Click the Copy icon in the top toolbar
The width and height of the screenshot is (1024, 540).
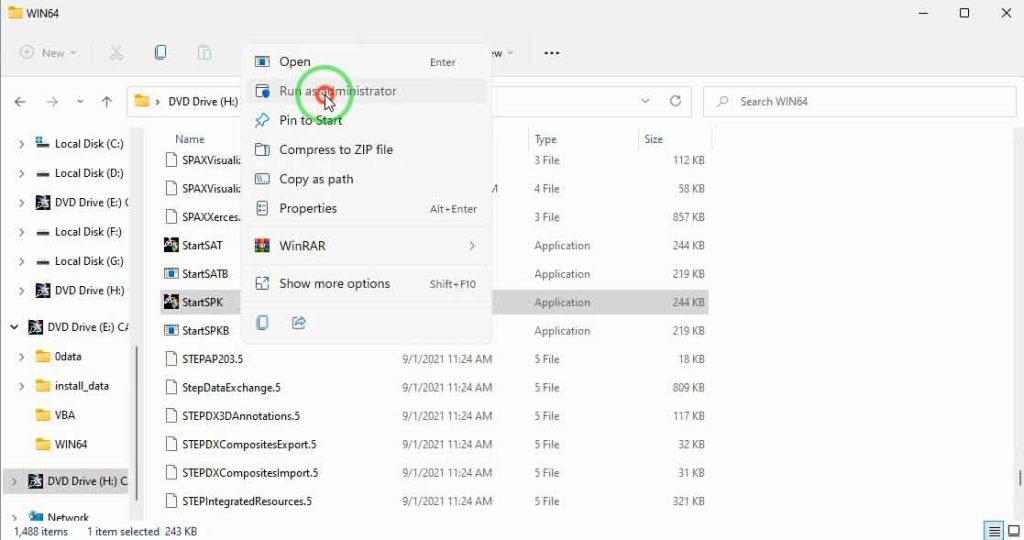click(160, 53)
